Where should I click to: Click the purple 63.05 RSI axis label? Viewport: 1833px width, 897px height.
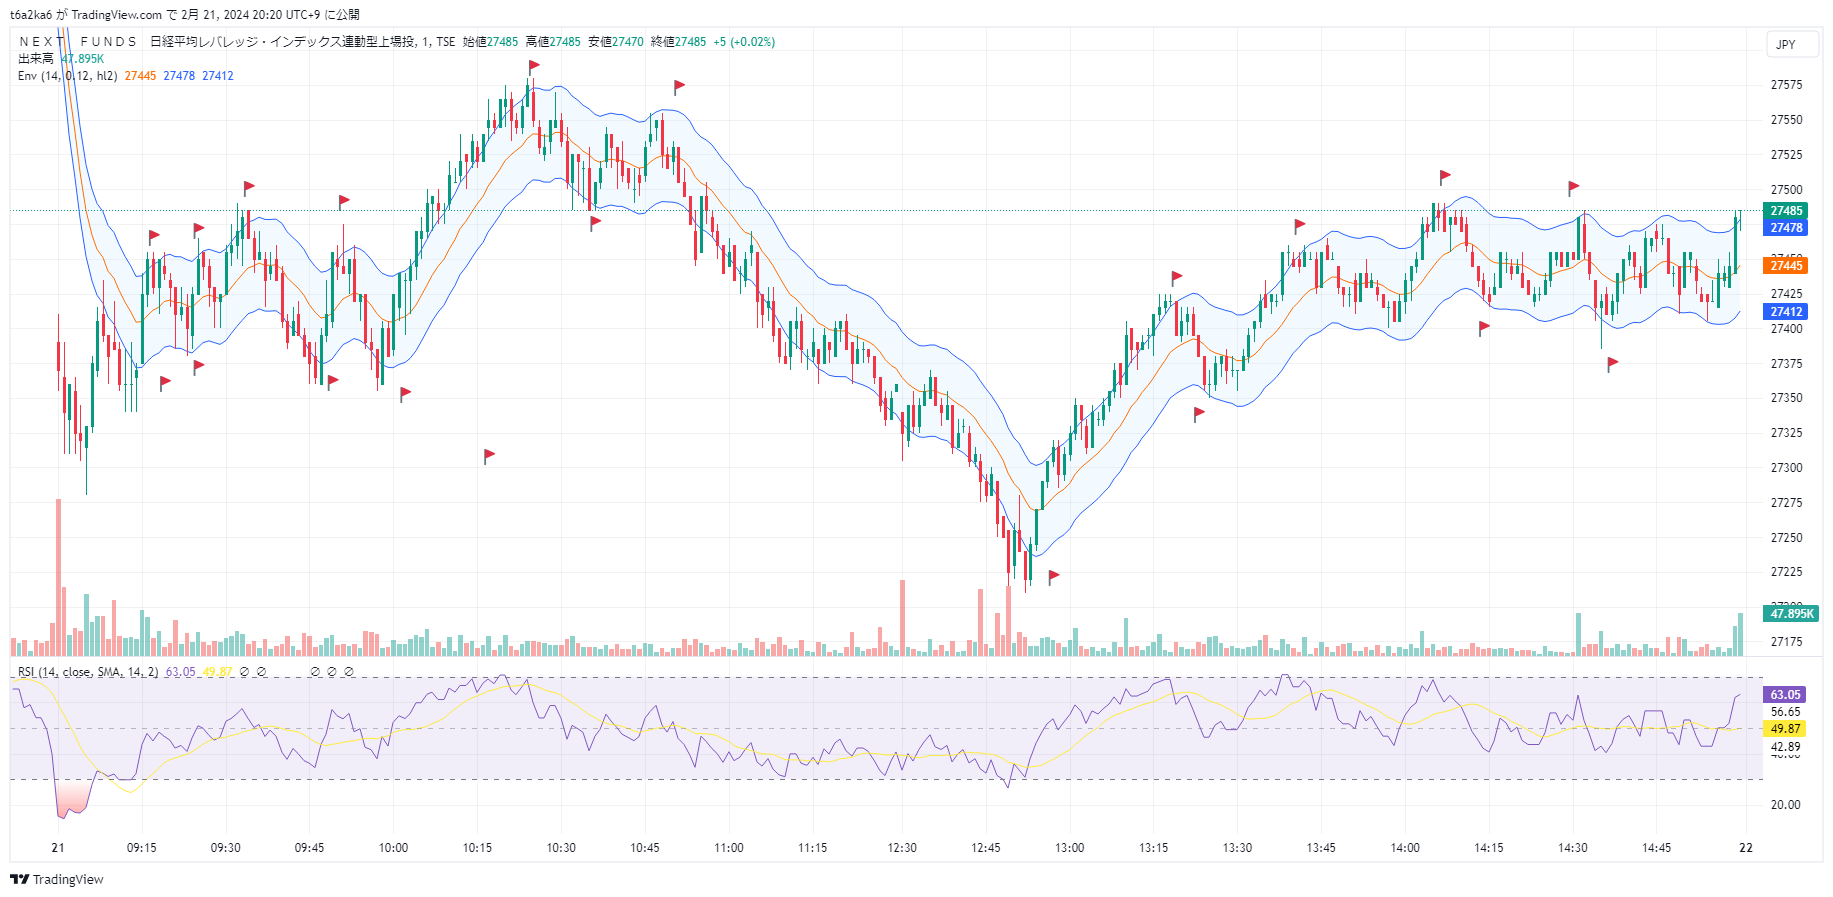click(1785, 695)
